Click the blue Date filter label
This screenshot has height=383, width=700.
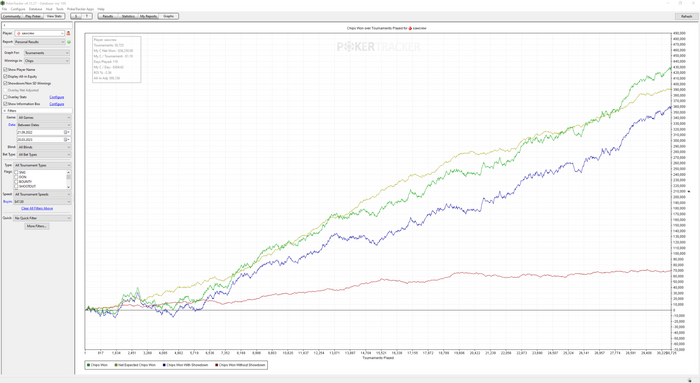coord(12,125)
